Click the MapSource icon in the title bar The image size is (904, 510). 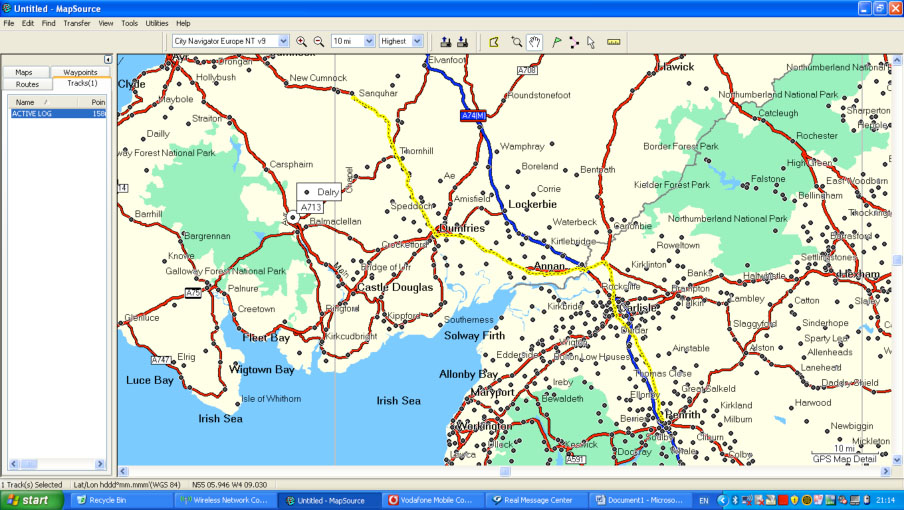[7, 8]
